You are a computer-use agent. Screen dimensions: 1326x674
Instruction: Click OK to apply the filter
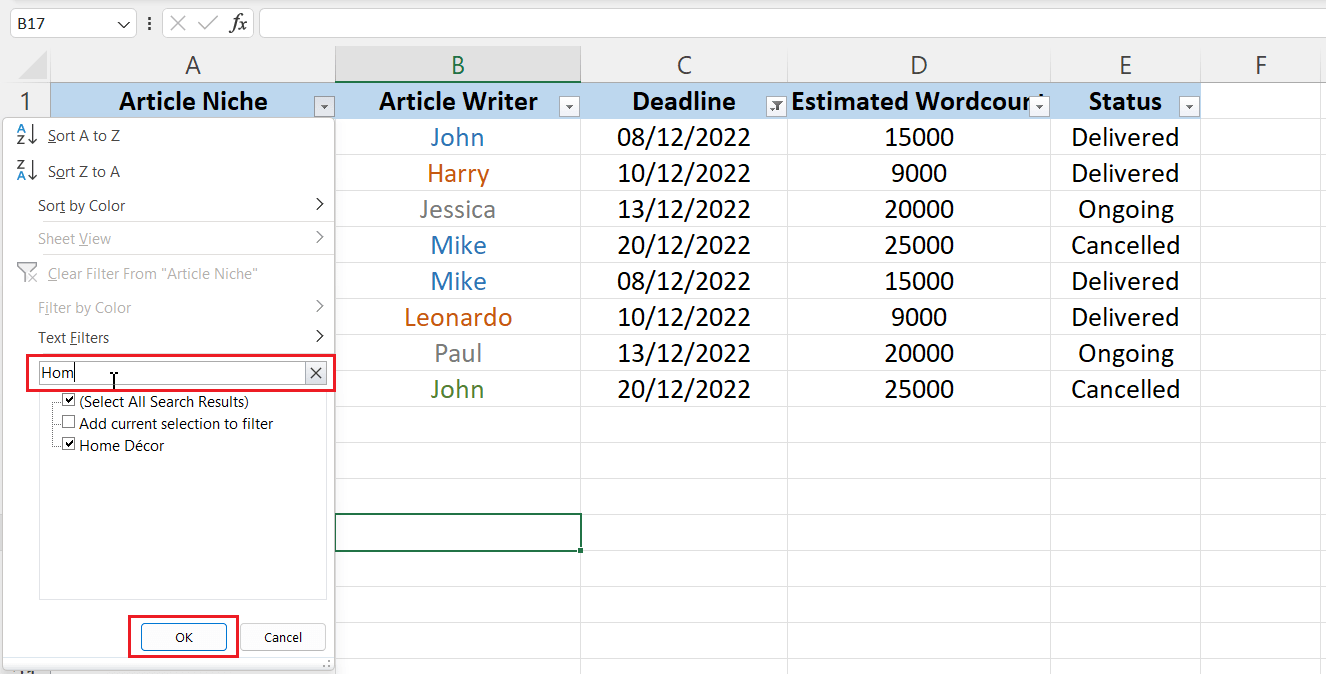[184, 637]
